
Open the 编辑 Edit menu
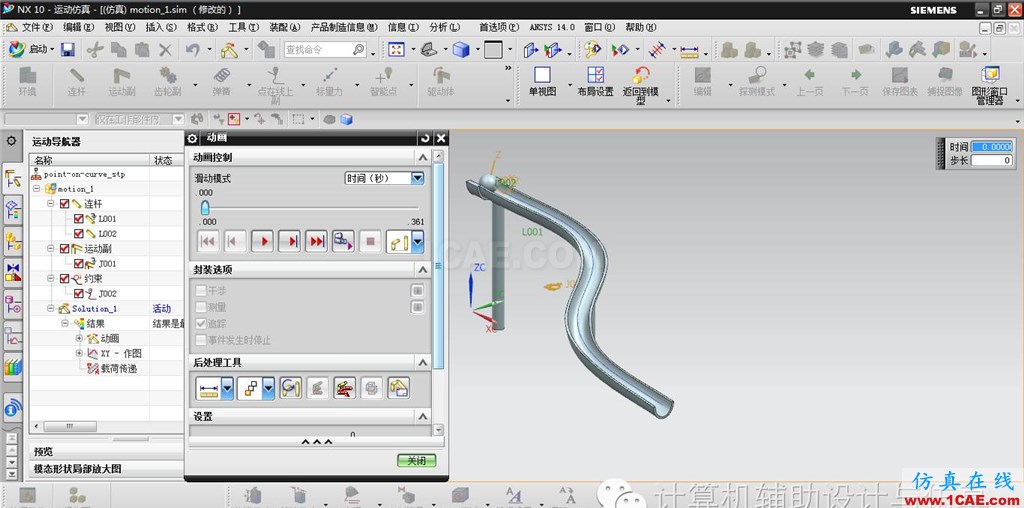(x=78, y=27)
